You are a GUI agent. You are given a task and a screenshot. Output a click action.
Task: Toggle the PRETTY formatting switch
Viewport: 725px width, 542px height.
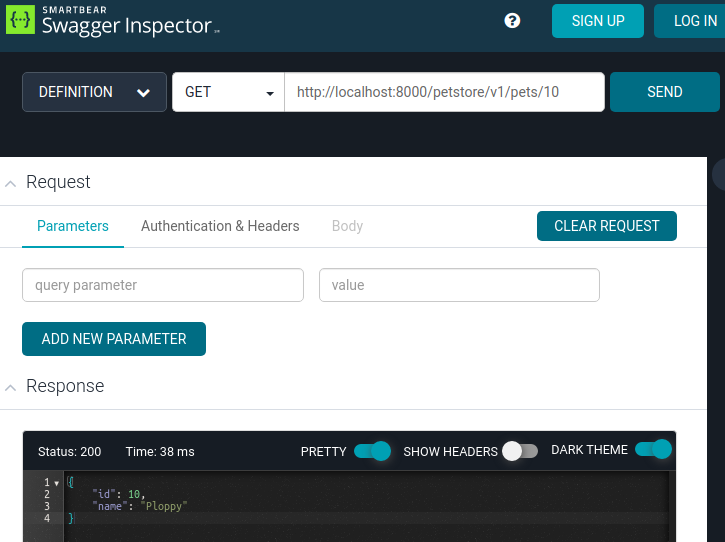pos(372,451)
